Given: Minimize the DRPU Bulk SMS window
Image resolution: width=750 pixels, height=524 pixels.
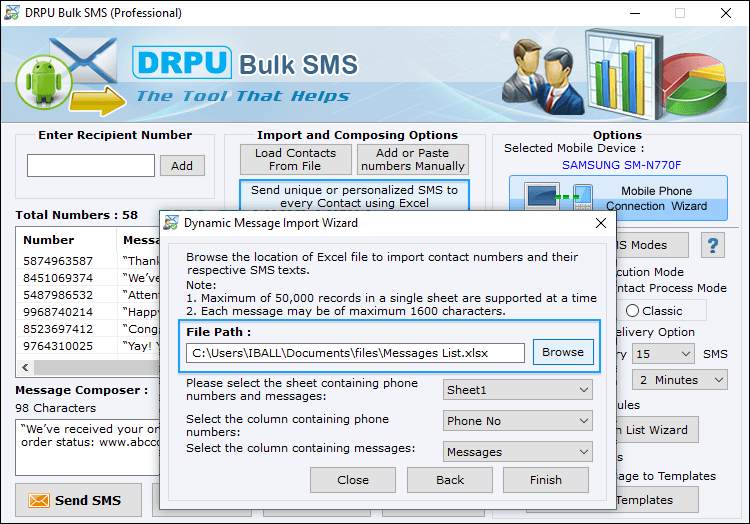Looking at the screenshot, I should [635, 13].
